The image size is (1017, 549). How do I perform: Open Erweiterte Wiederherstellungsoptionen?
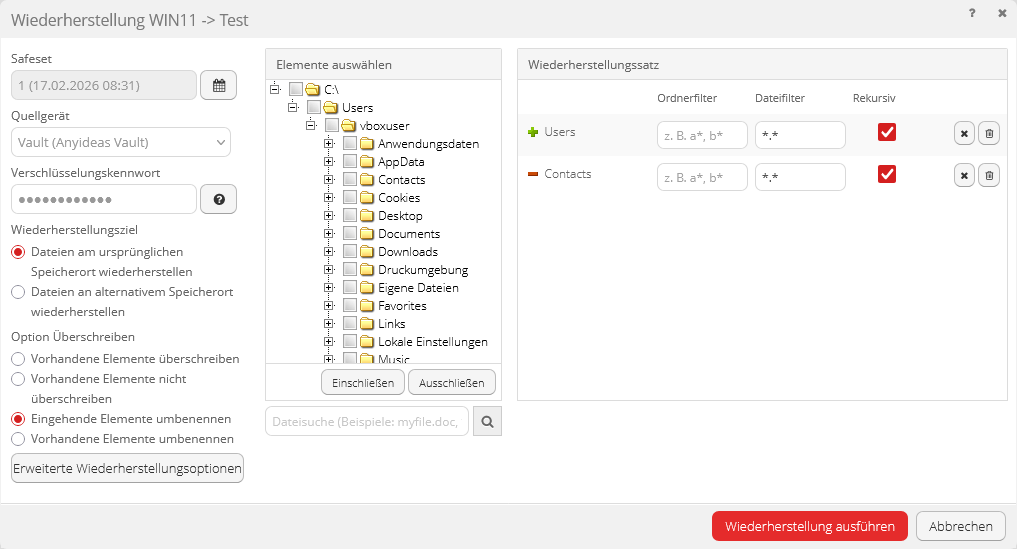pyautogui.click(x=127, y=469)
